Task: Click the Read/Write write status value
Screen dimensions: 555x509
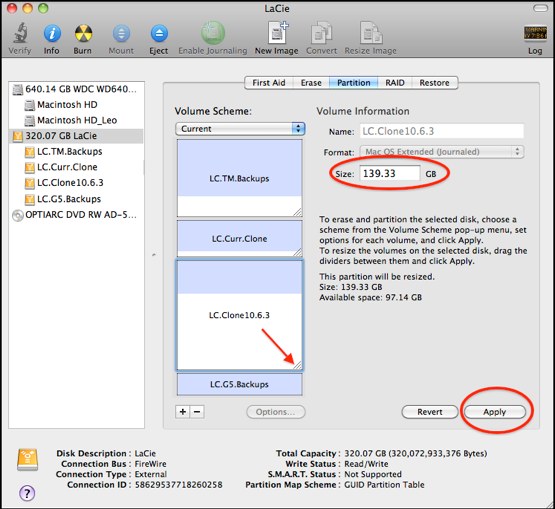Action: click(x=366, y=464)
